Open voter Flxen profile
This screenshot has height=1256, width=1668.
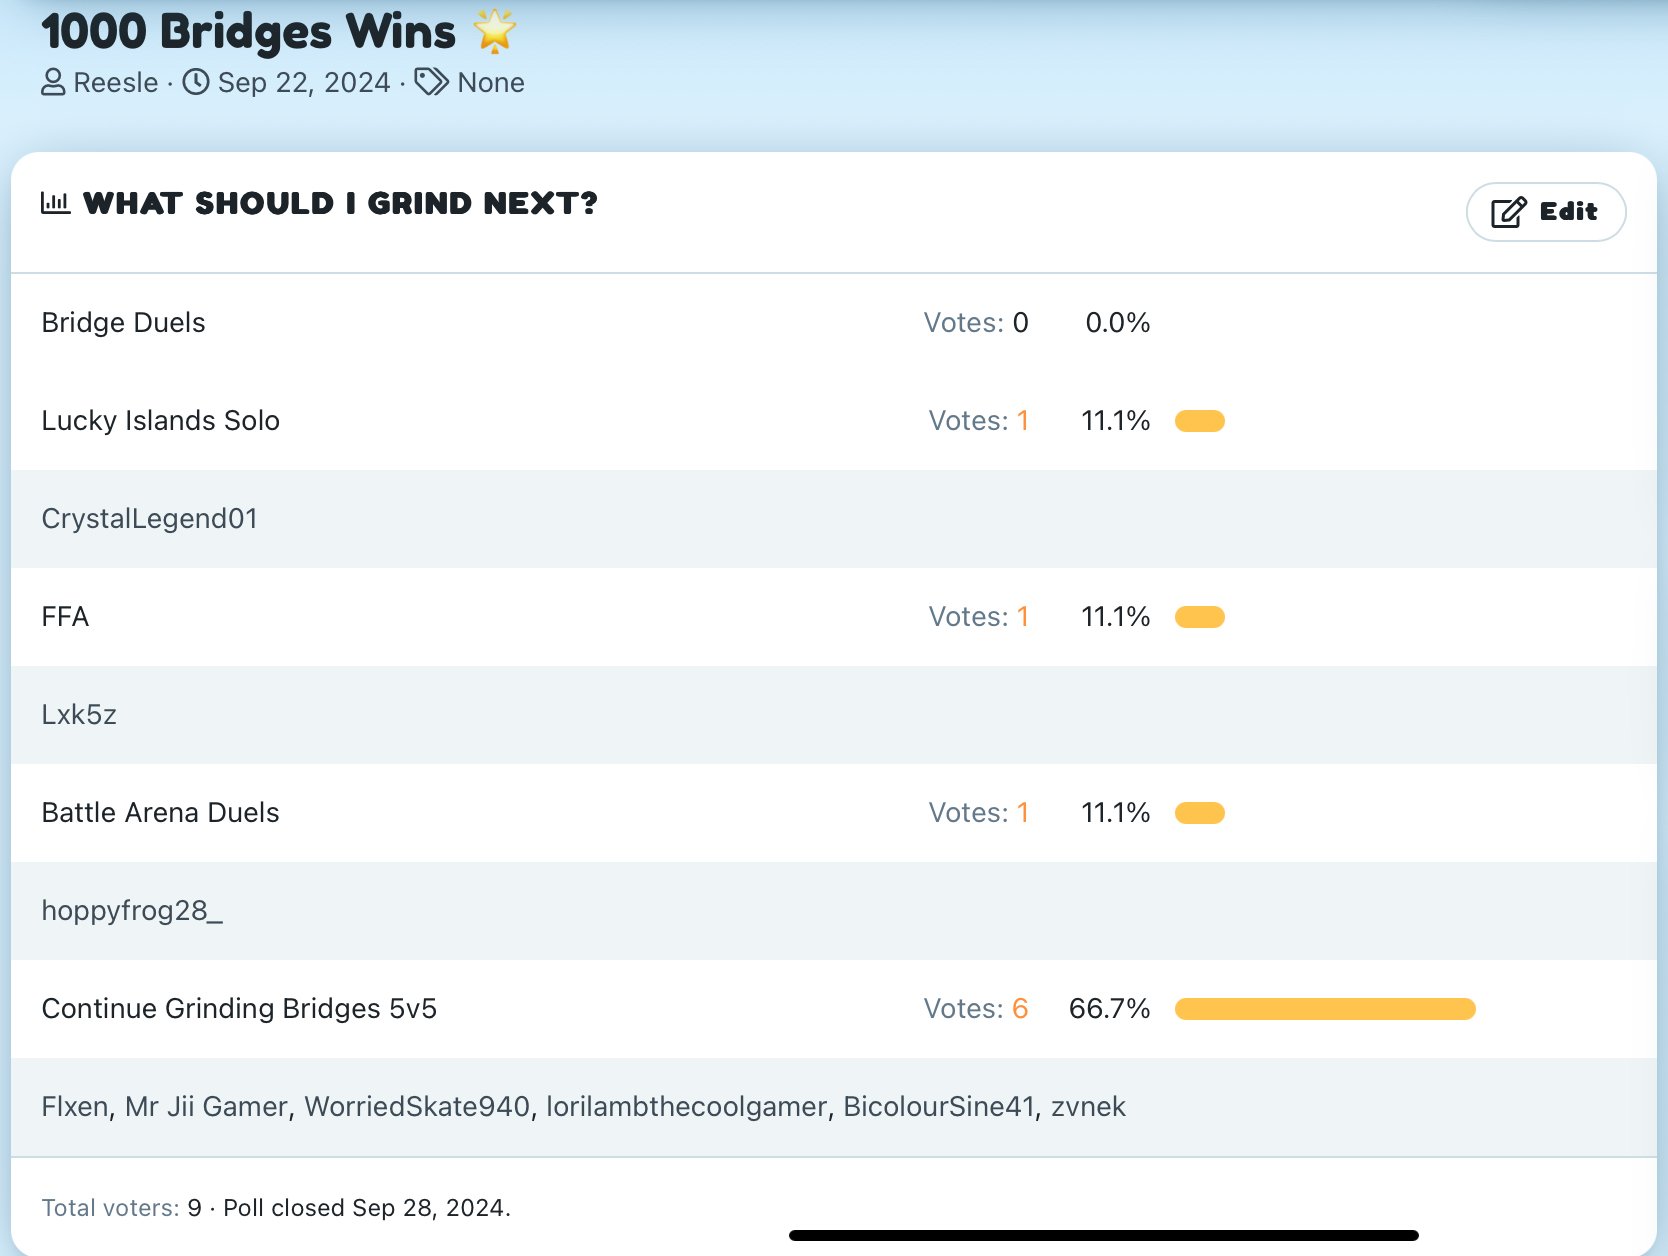(x=75, y=1106)
